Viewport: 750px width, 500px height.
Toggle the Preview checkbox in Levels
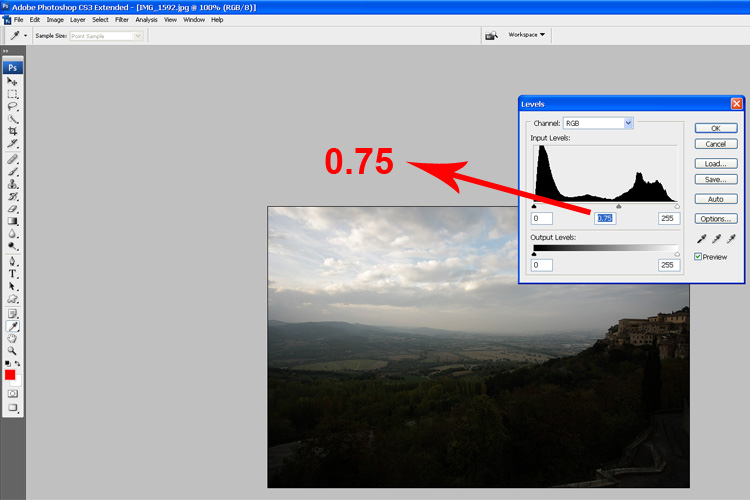(698, 257)
